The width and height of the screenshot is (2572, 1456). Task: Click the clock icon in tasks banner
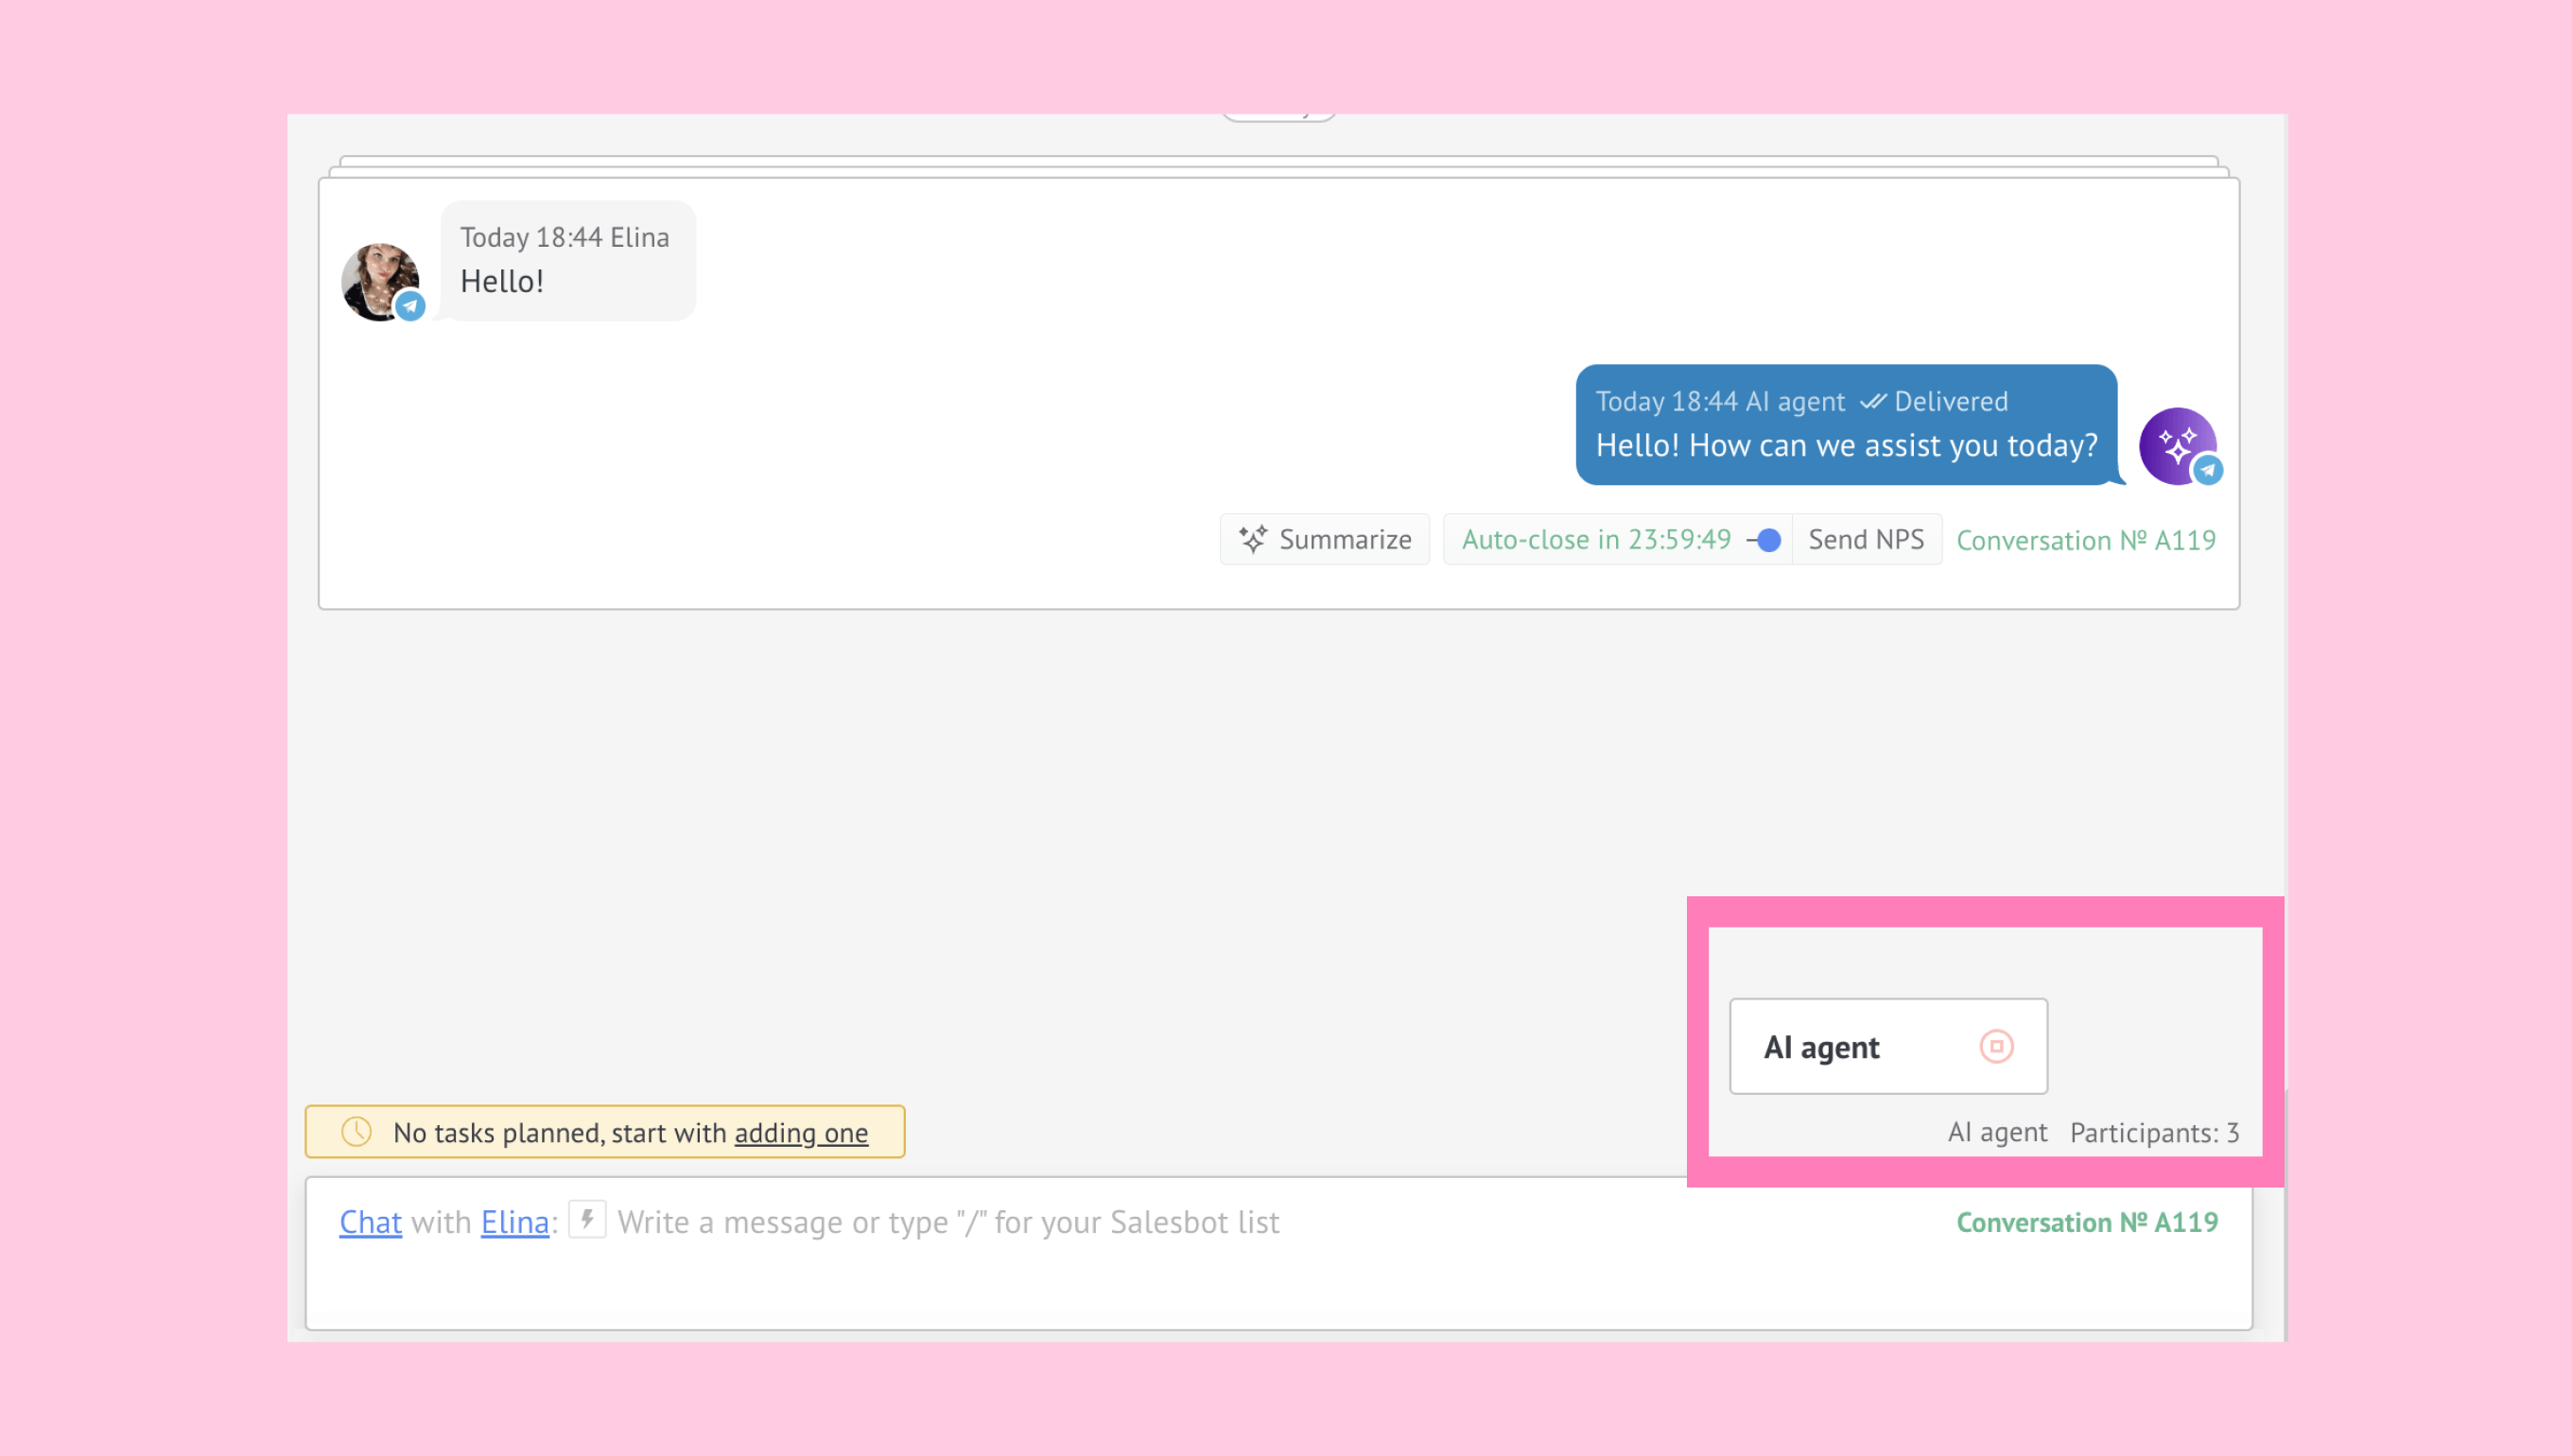click(357, 1131)
